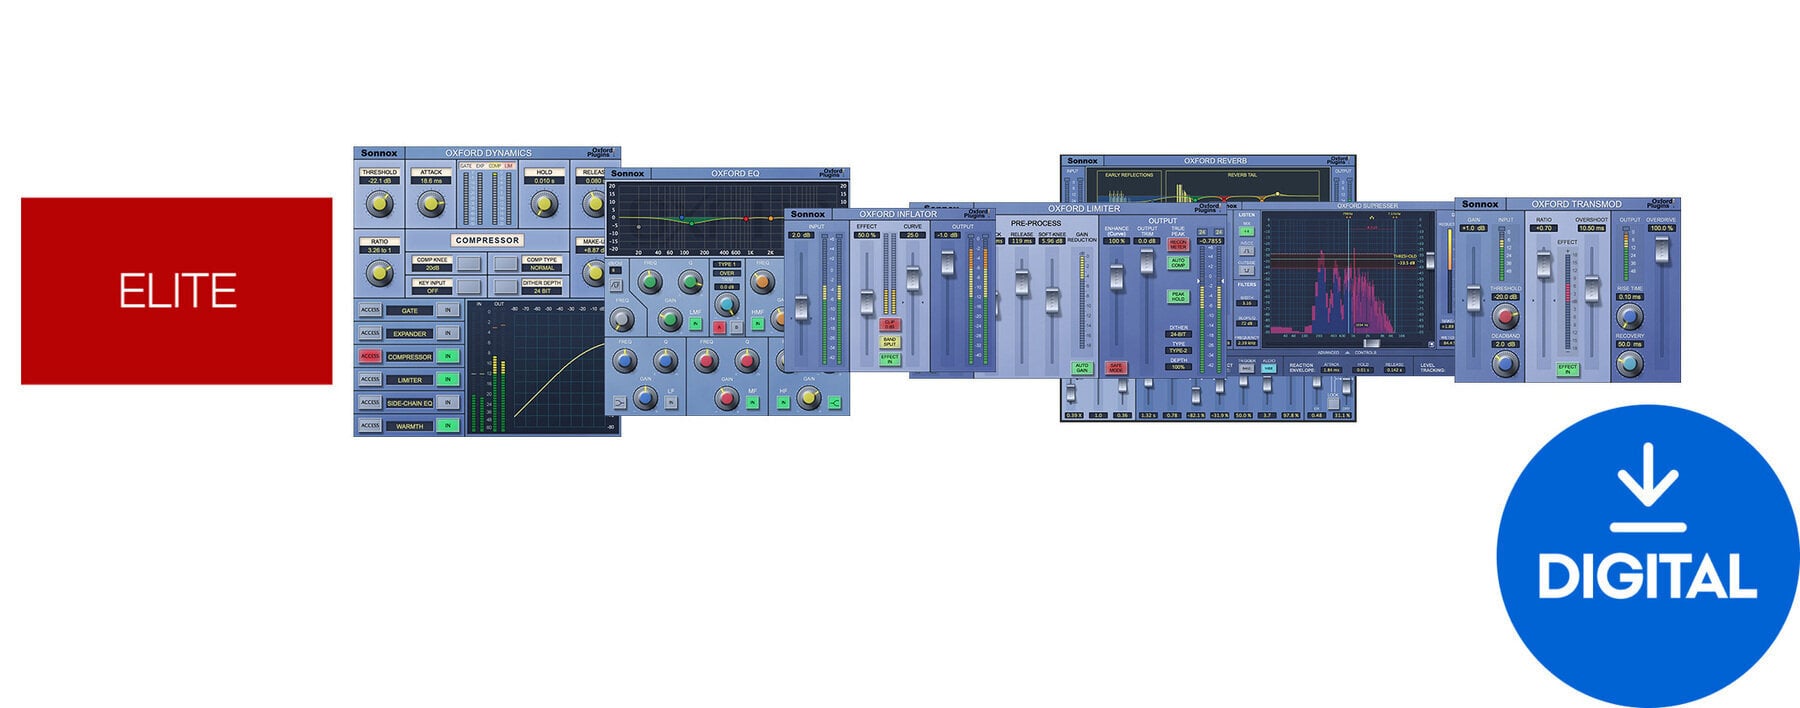Expand Advanced Controls in Oxford SuprEsser
1800x708 pixels.
[1347, 352]
